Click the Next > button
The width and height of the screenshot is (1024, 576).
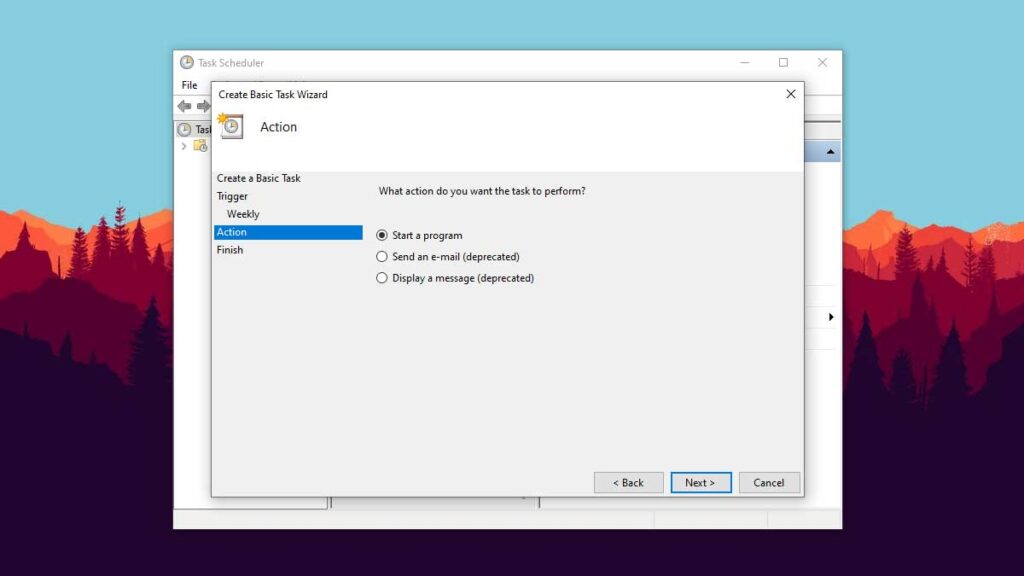(x=701, y=483)
